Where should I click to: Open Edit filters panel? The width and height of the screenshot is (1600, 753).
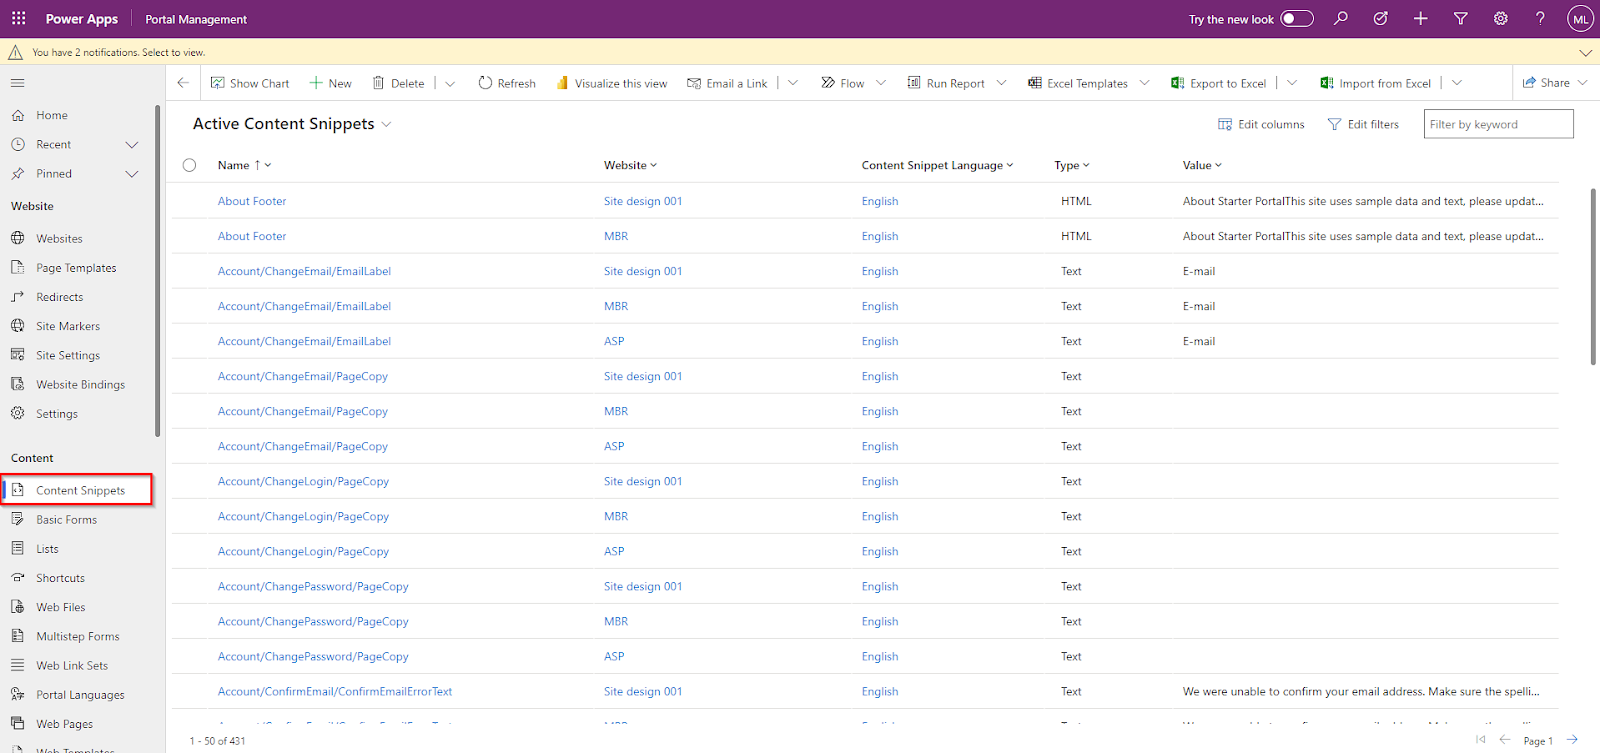[1363, 124]
